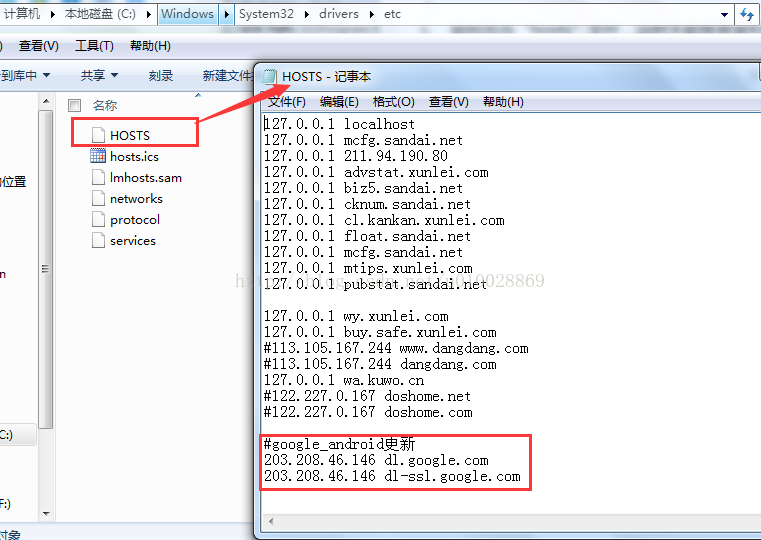This screenshot has width=761, height=540.
Task: Open the address bar history dropdown arrow
Action: (724, 15)
